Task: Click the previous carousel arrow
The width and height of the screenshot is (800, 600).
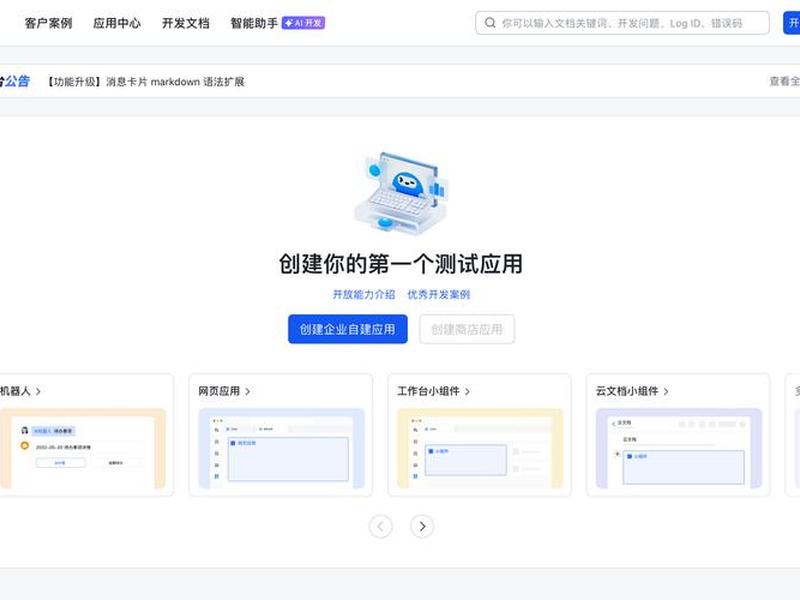Action: 381,527
